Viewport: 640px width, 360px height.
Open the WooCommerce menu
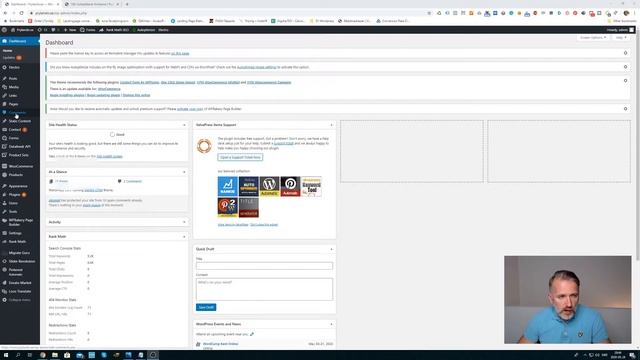click(20, 166)
